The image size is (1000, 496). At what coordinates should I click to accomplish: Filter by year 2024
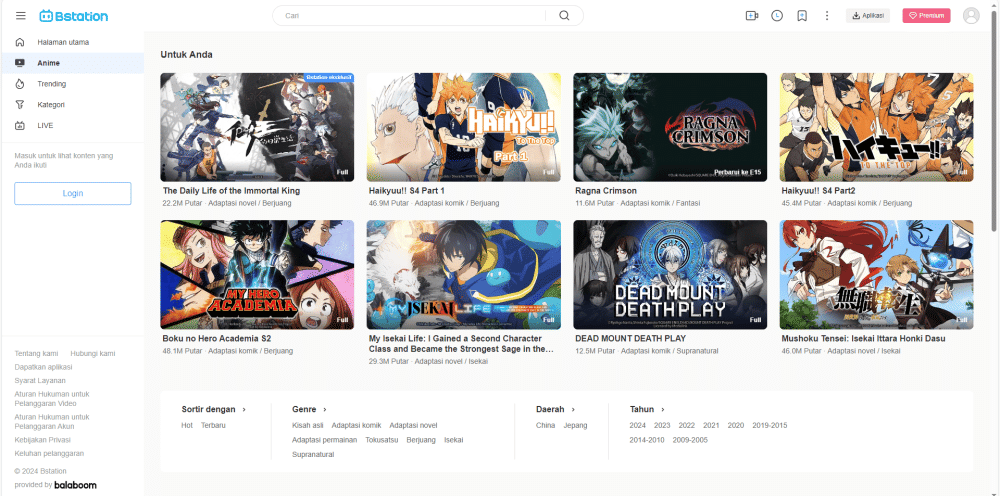point(638,425)
